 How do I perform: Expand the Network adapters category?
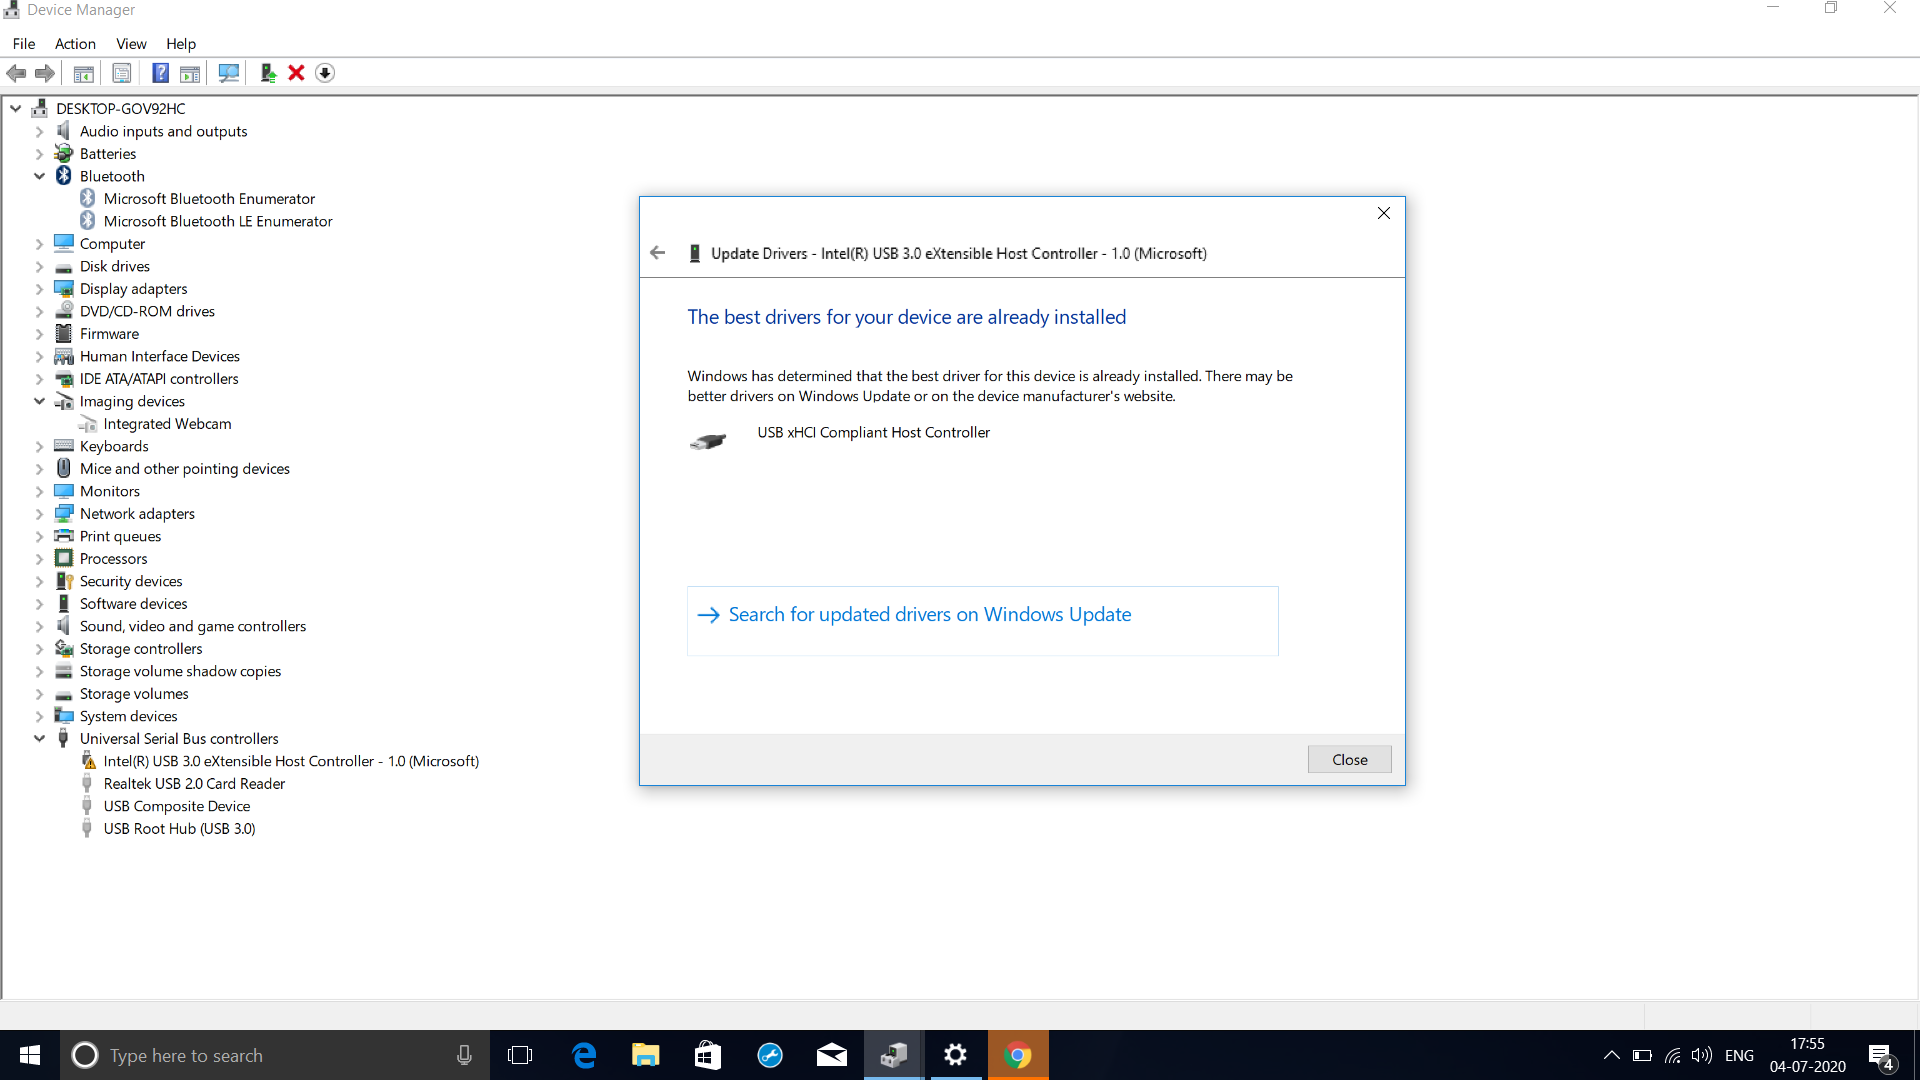(x=39, y=514)
